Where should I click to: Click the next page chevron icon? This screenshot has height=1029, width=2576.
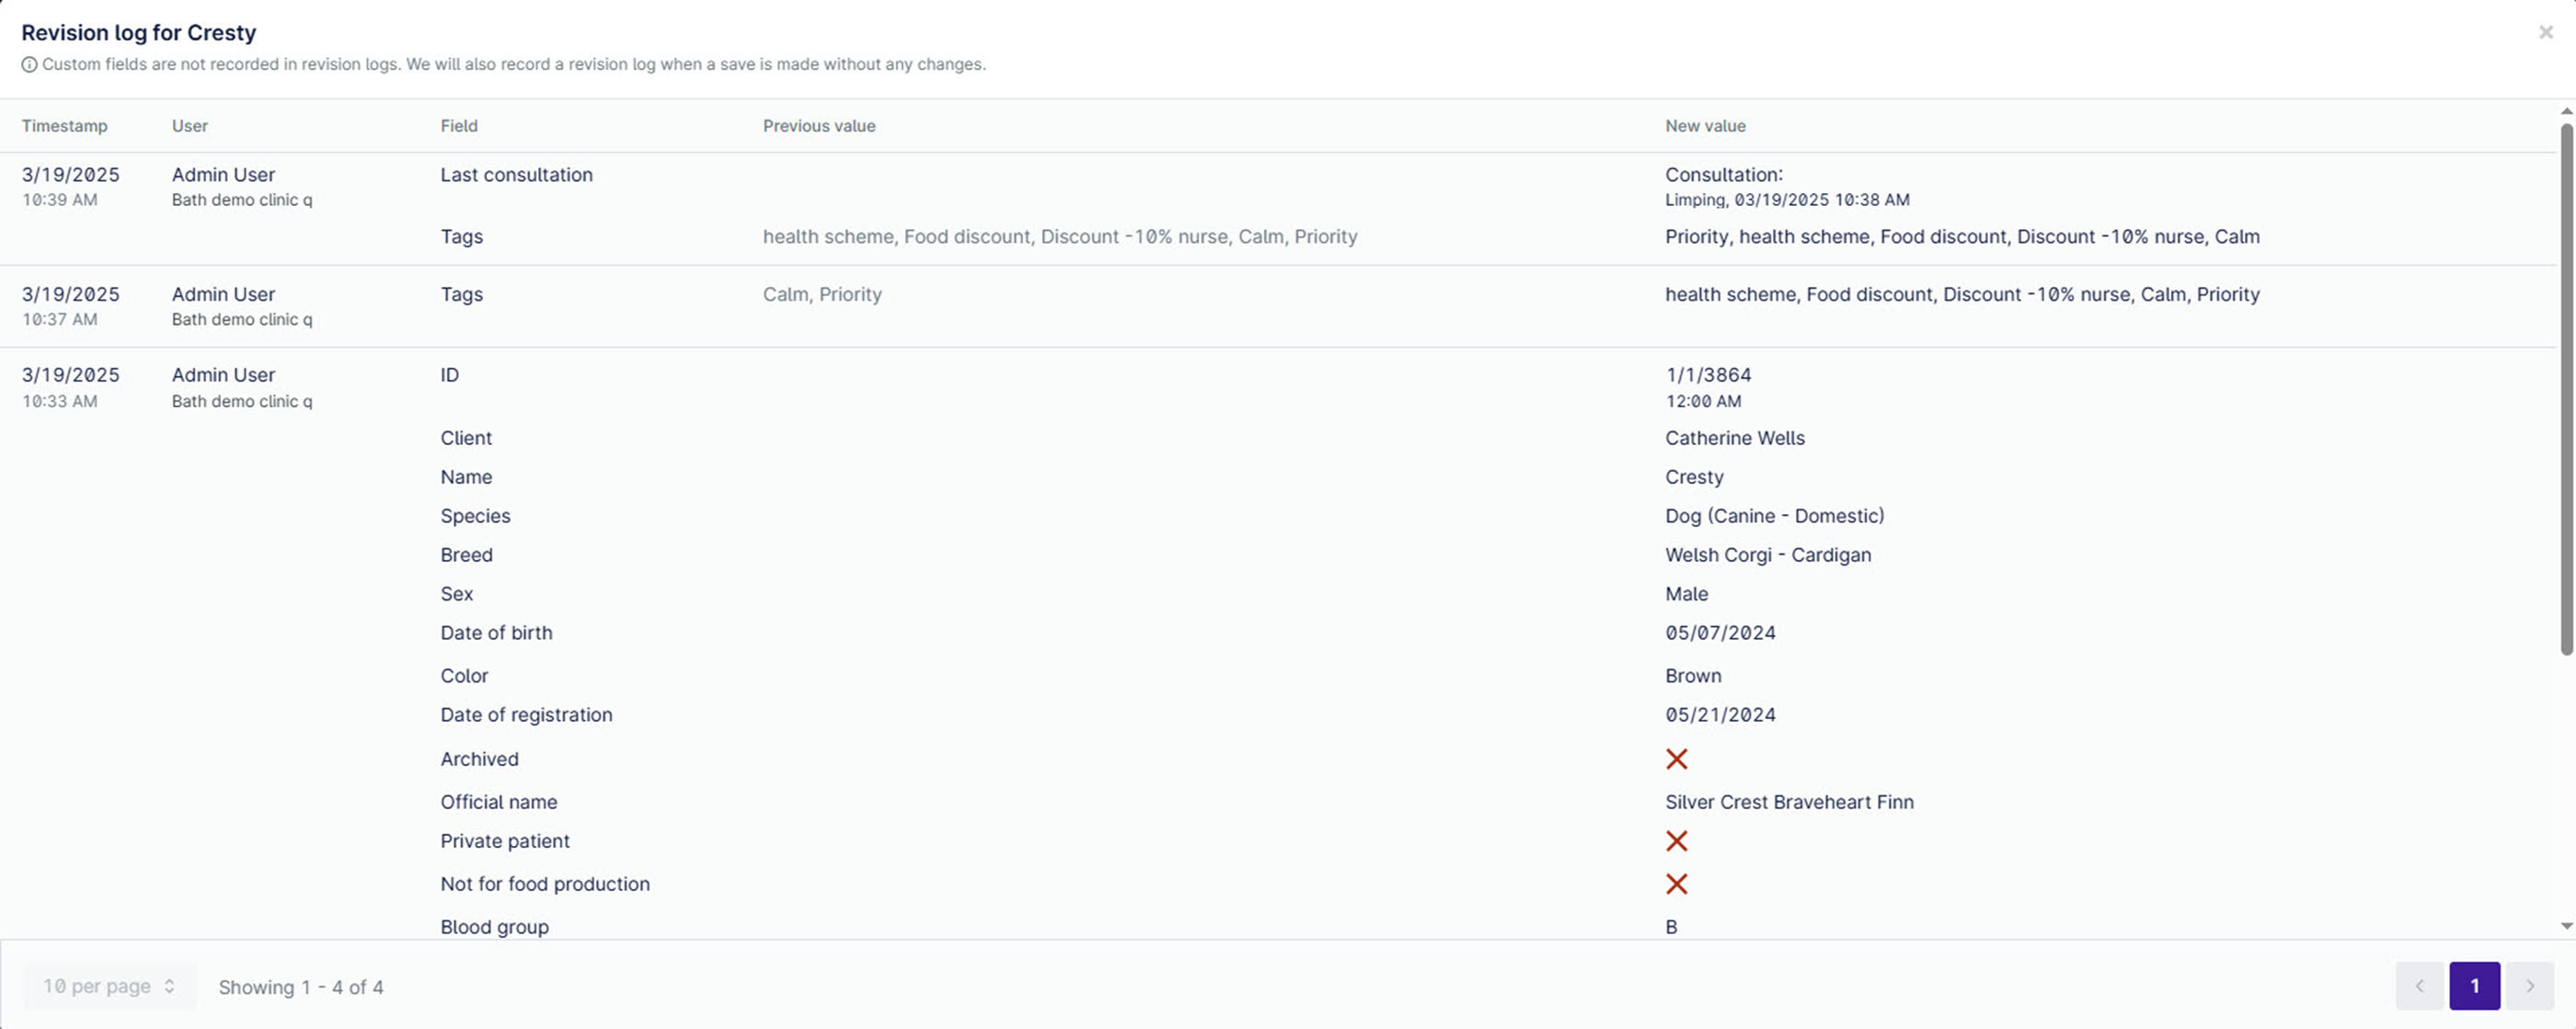(x=2531, y=985)
